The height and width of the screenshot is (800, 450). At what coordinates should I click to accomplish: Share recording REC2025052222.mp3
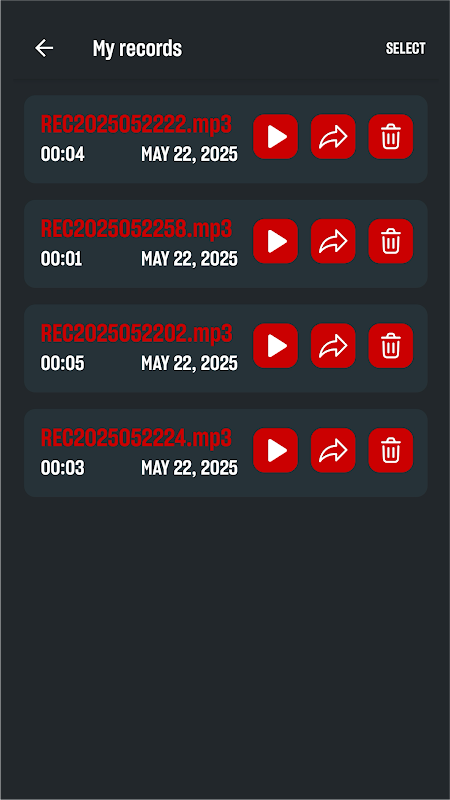333,137
